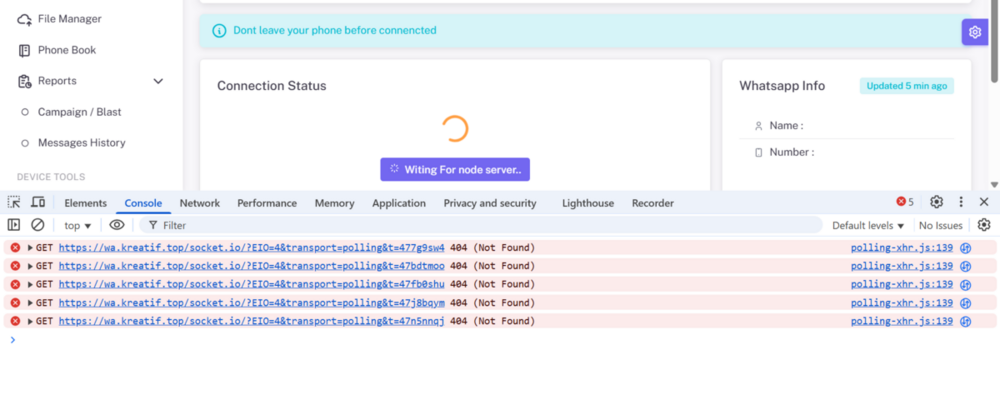Open the socket.io URL ending 477g9sw4
The width and height of the screenshot is (1000, 405).
pos(251,247)
